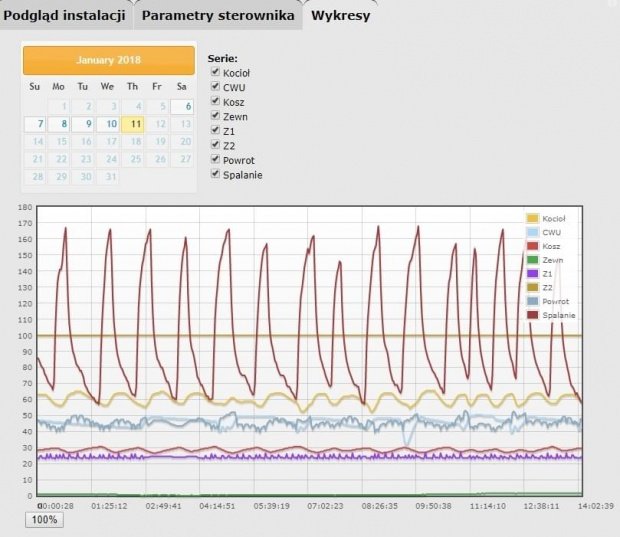Image resolution: width=620 pixels, height=537 pixels.
Task: Select January 11 in the calendar
Action: (x=133, y=125)
